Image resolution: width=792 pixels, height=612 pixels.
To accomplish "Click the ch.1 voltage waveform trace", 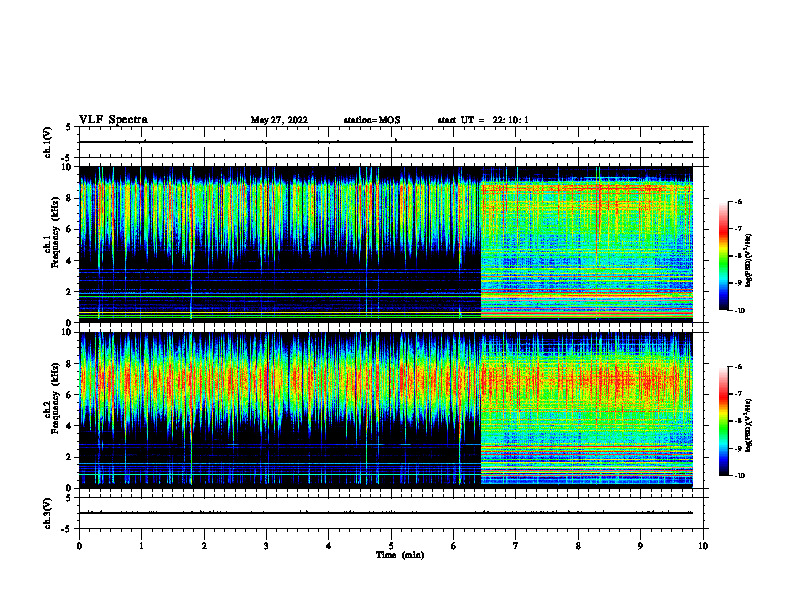I will (386, 142).
